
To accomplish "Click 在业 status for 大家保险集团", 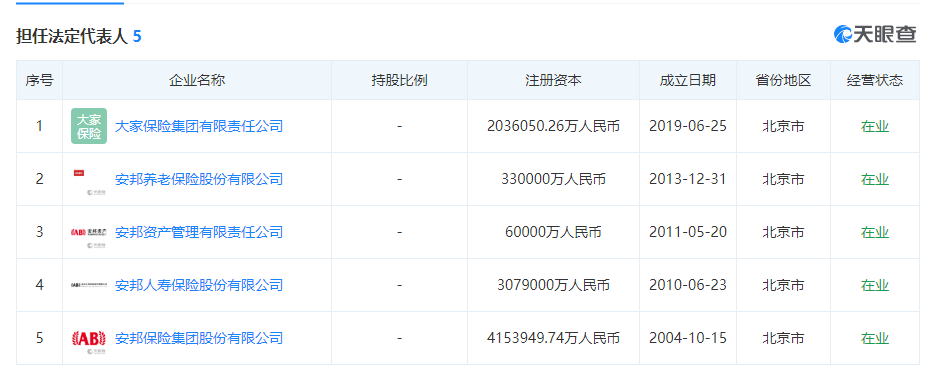I will (875, 126).
